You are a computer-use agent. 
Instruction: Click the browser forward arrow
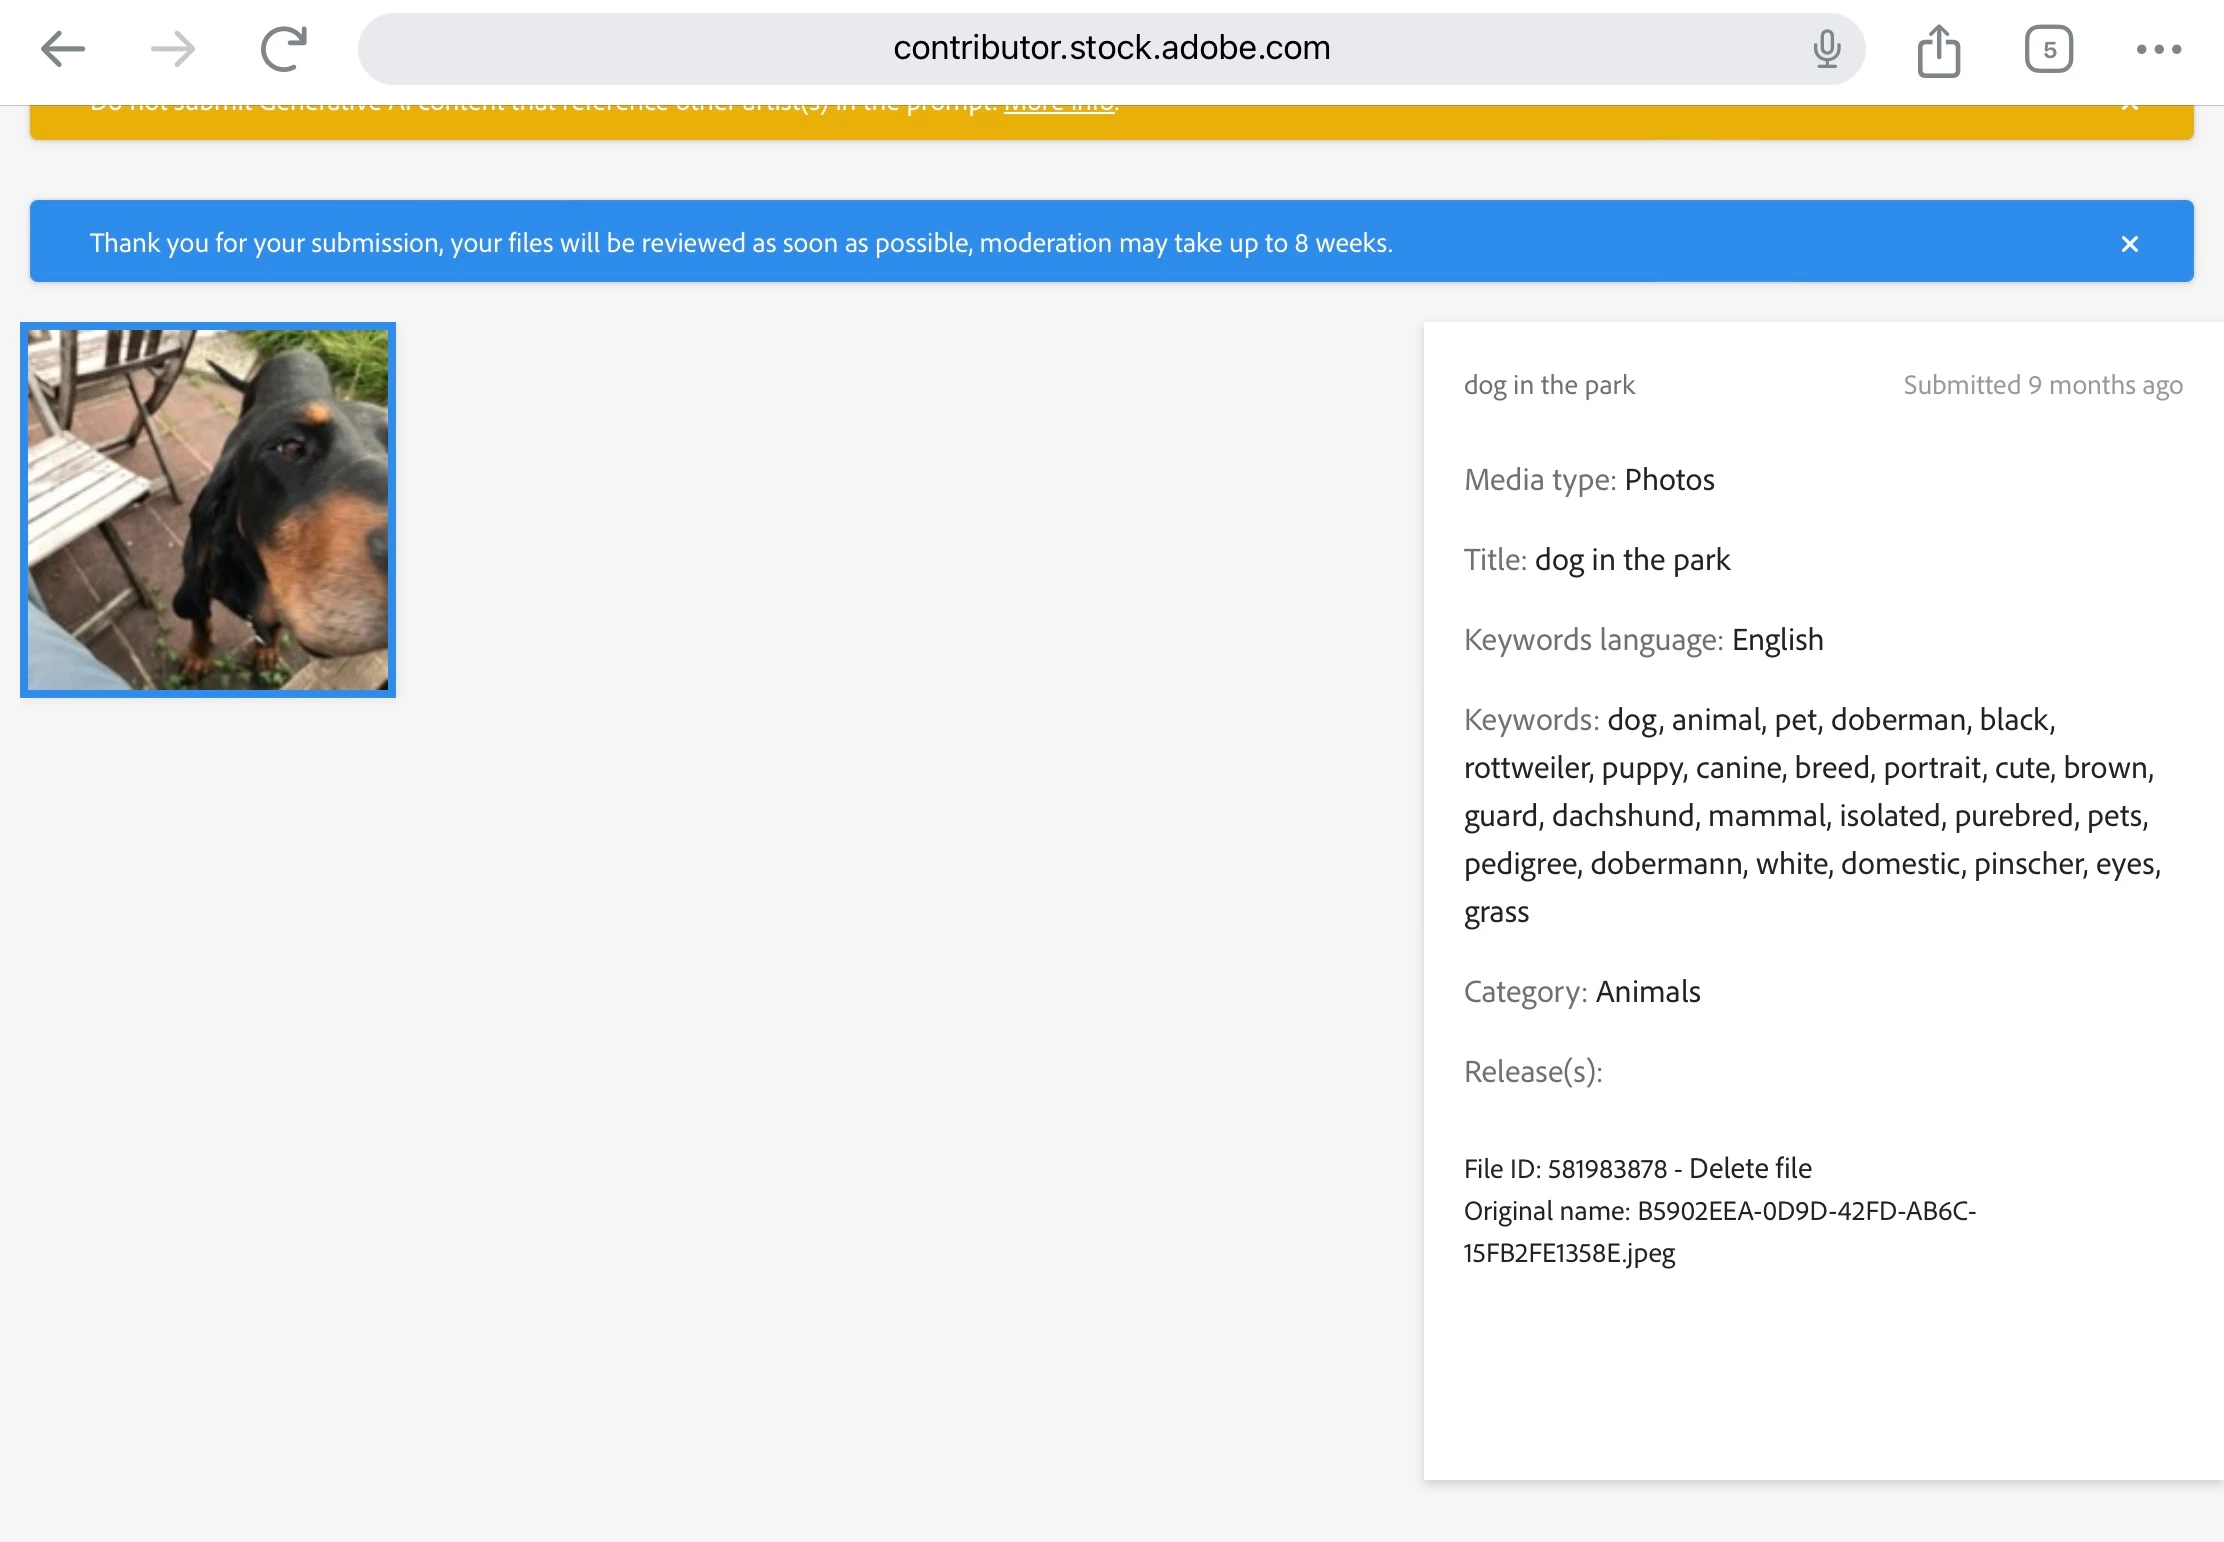(173, 49)
